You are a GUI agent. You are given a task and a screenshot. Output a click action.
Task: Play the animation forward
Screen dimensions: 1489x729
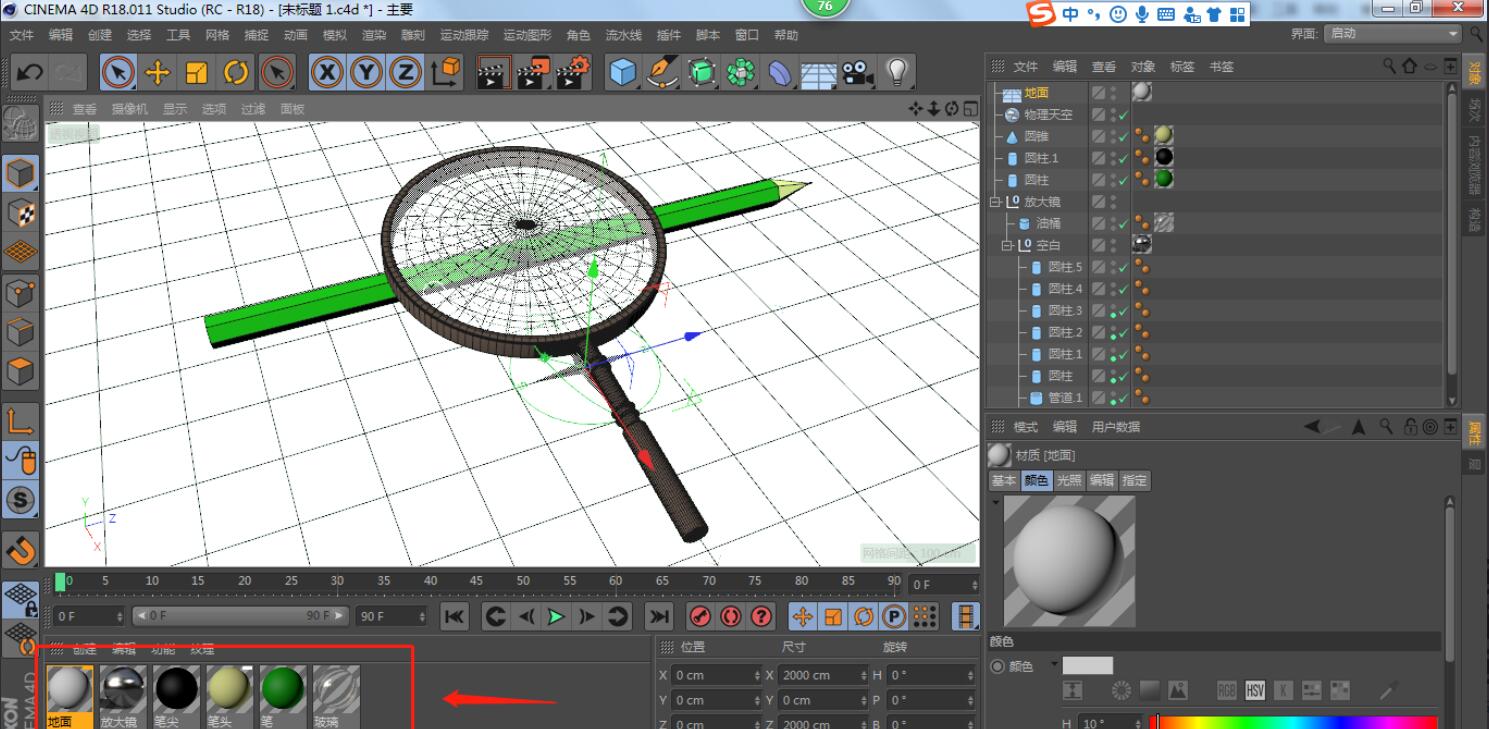[x=557, y=617]
